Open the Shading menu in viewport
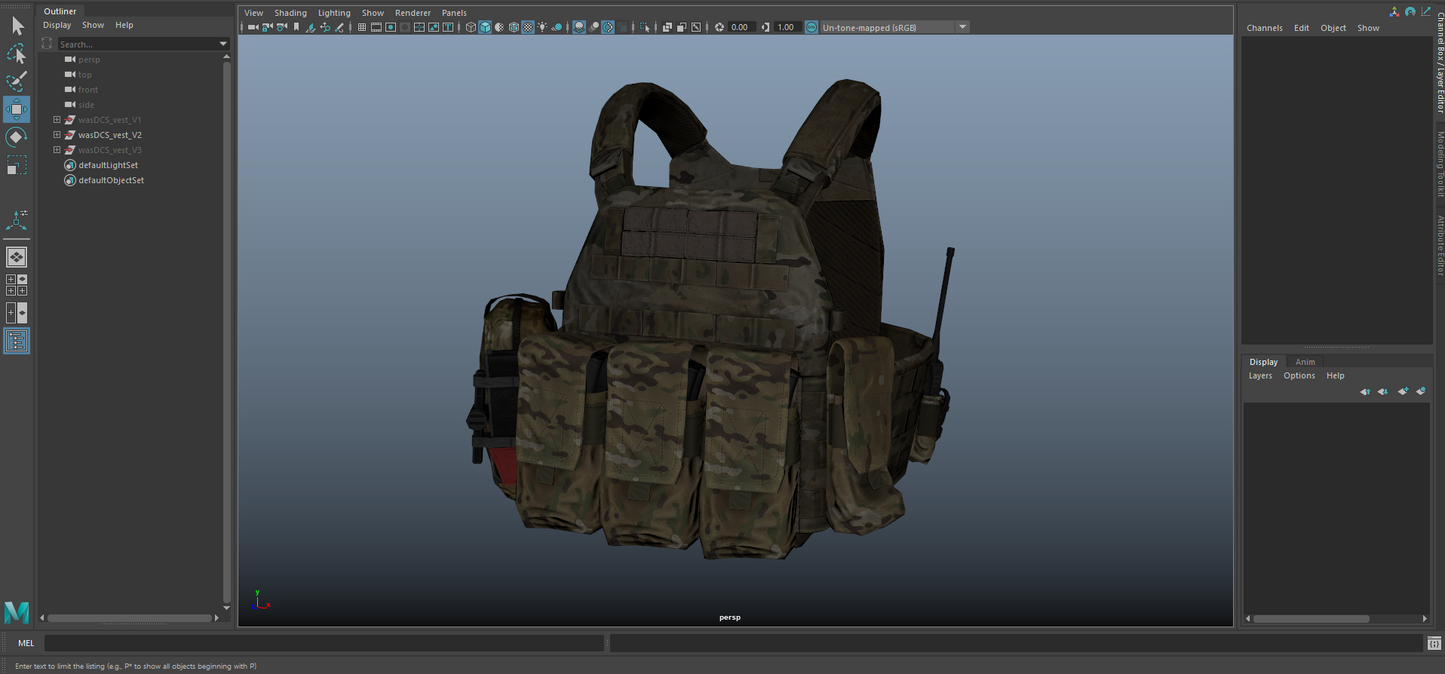The width and height of the screenshot is (1445, 674). point(290,13)
